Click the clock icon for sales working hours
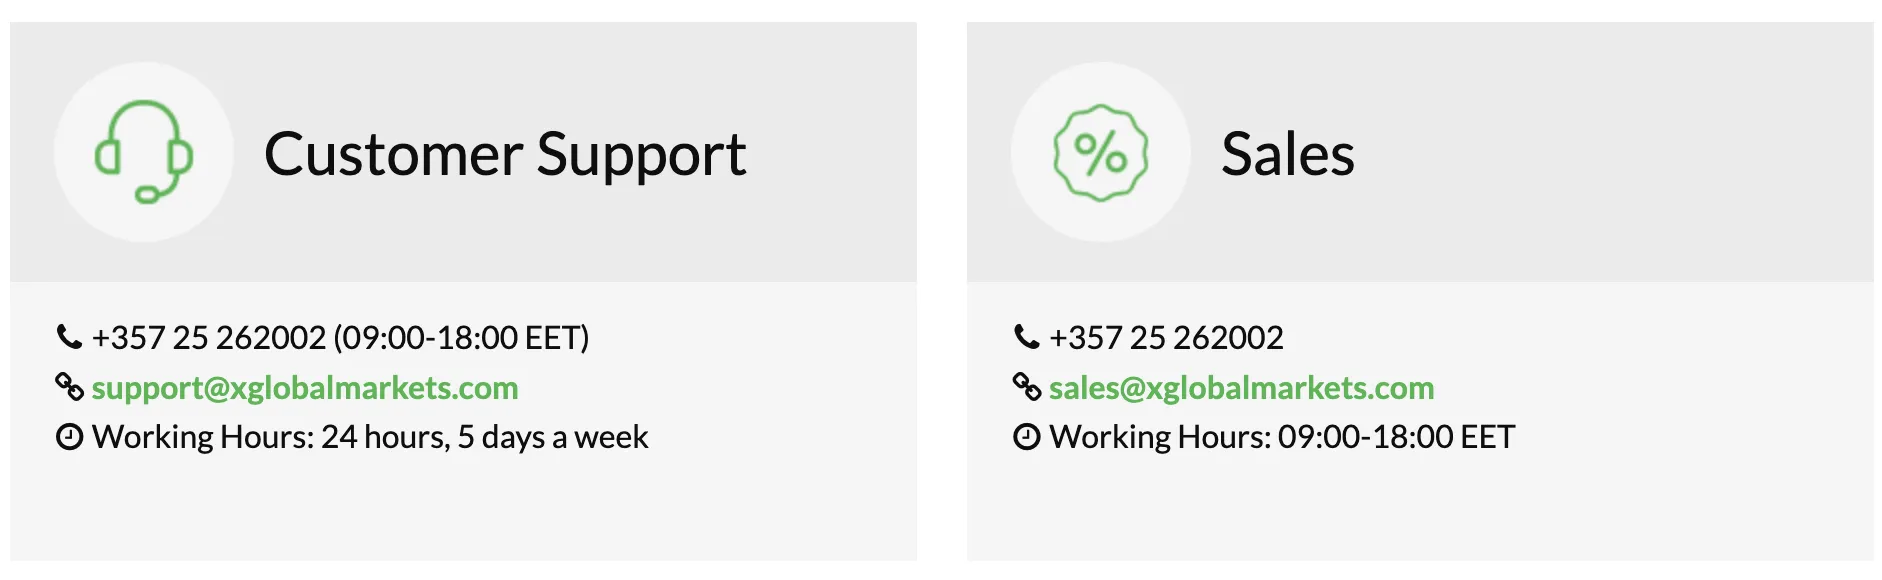1882x580 pixels. [x=1027, y=437]
